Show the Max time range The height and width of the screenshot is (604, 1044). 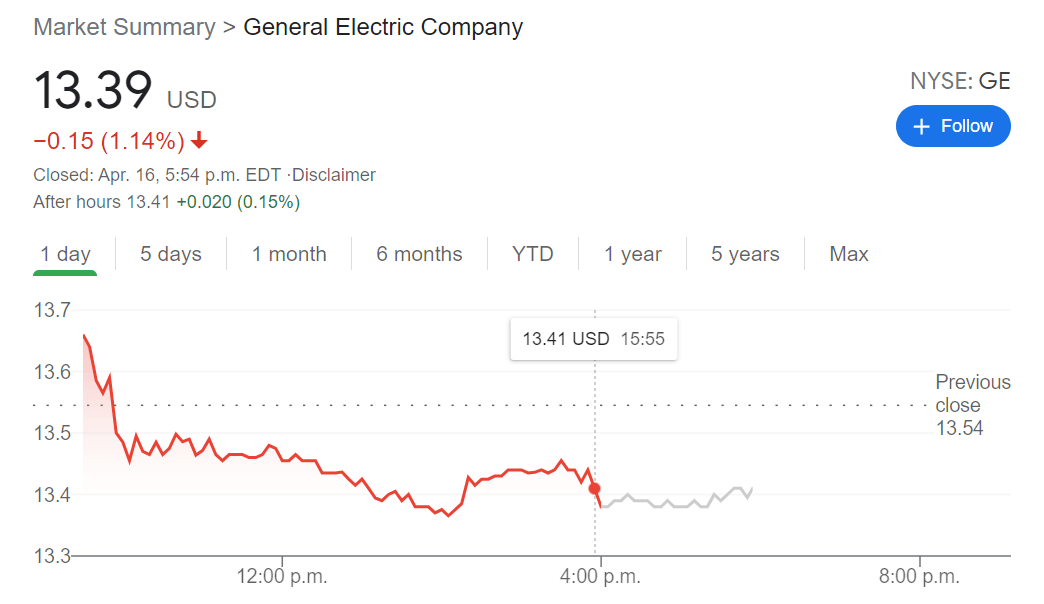coord(849,254)
